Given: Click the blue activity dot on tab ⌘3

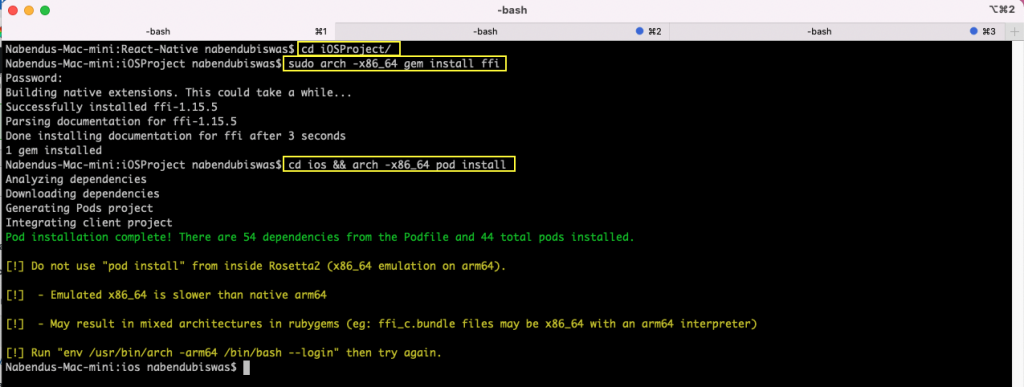Looking at the screenshot, I should [974, 31].
